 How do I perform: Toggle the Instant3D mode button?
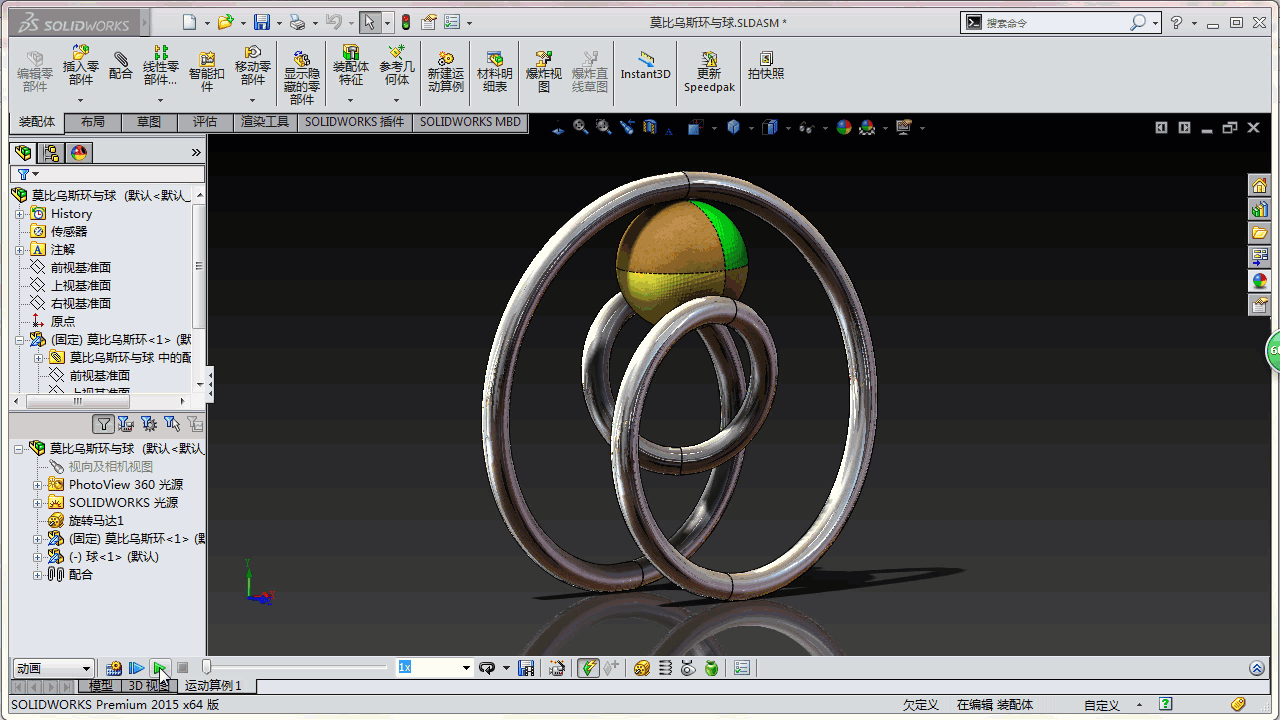[x=645, y=63]
